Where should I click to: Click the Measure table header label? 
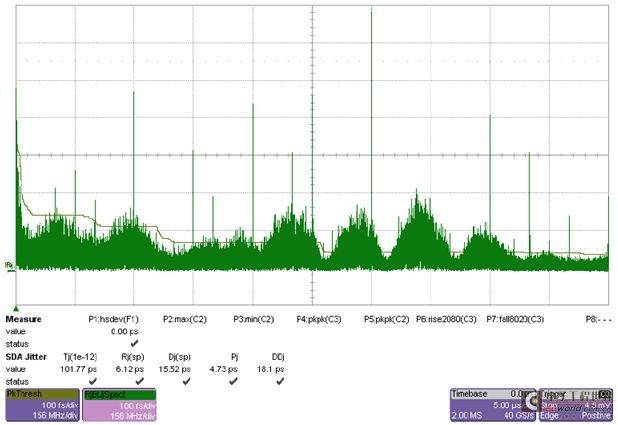[24, 319]
